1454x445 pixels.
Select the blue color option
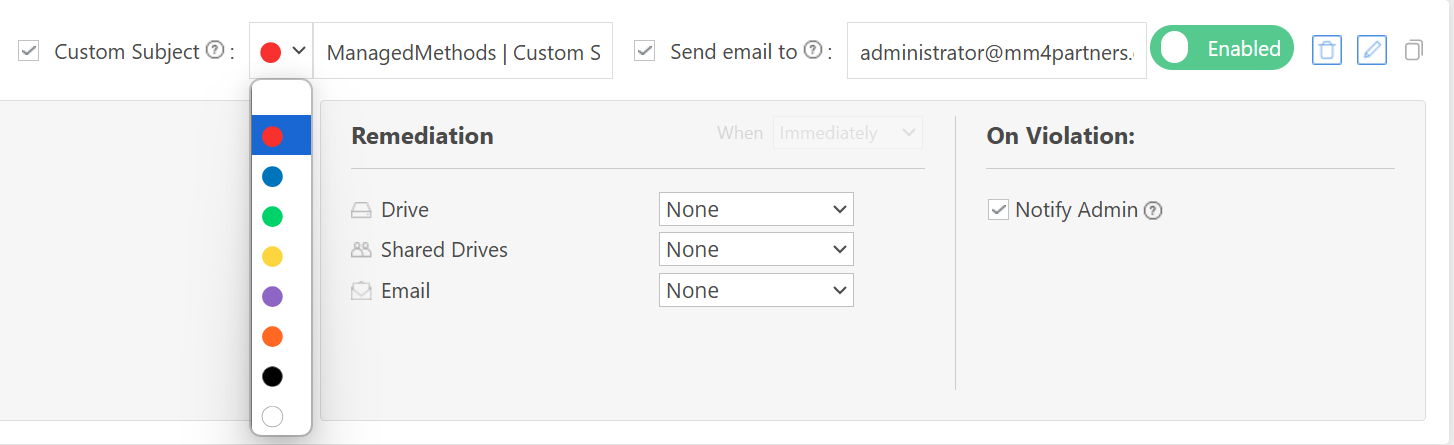(272, 177)
